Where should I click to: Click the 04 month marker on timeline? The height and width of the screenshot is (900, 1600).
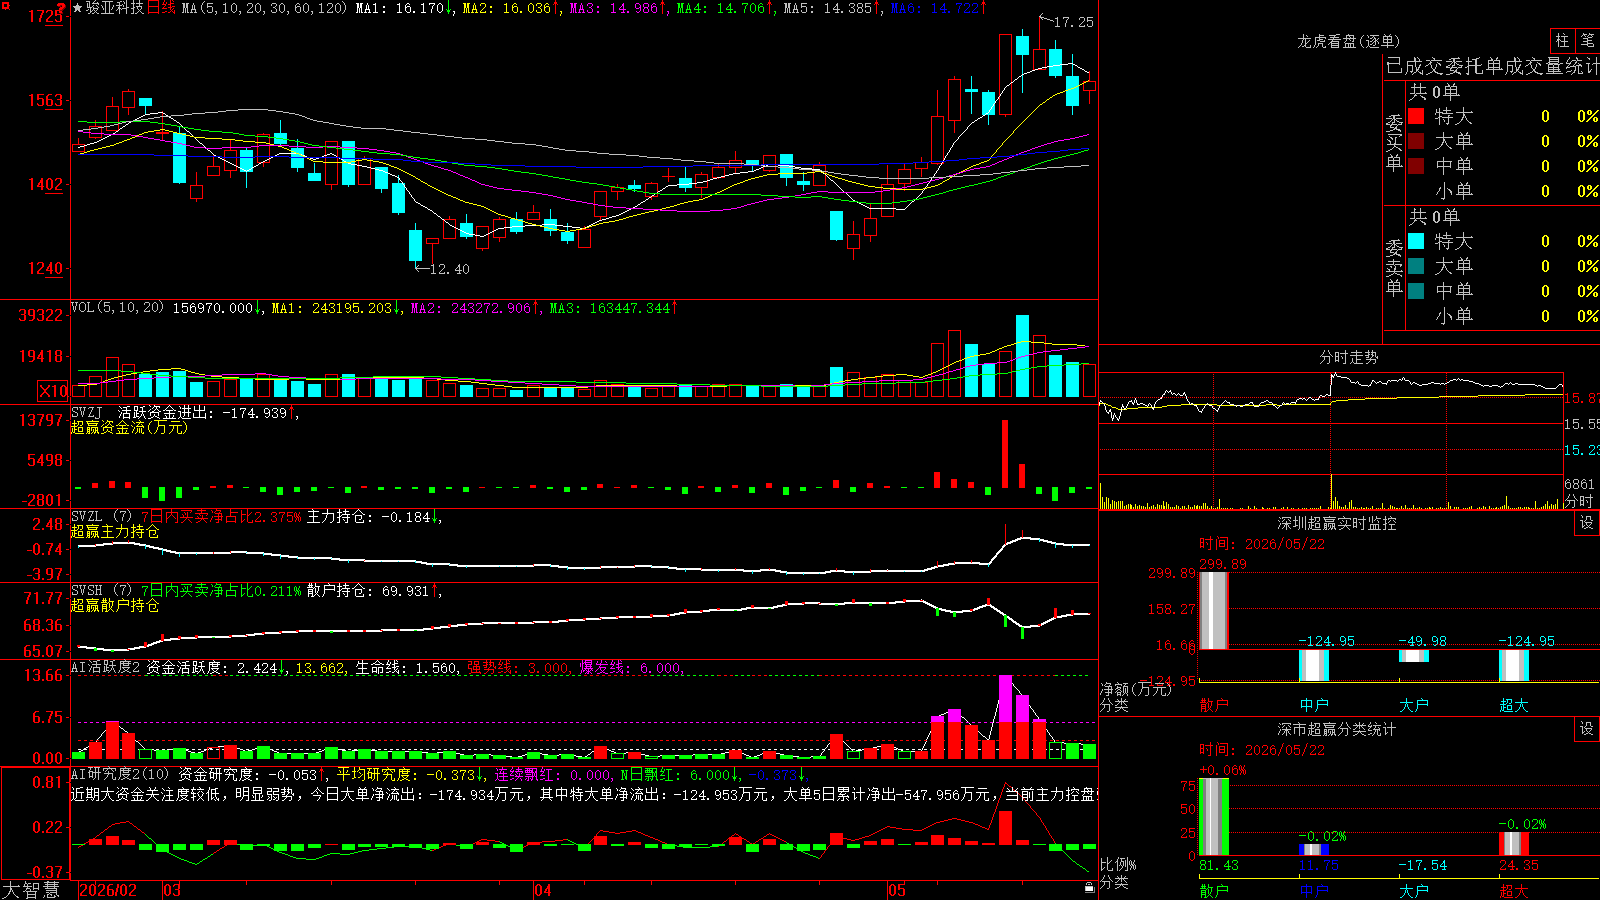(543, 890)
